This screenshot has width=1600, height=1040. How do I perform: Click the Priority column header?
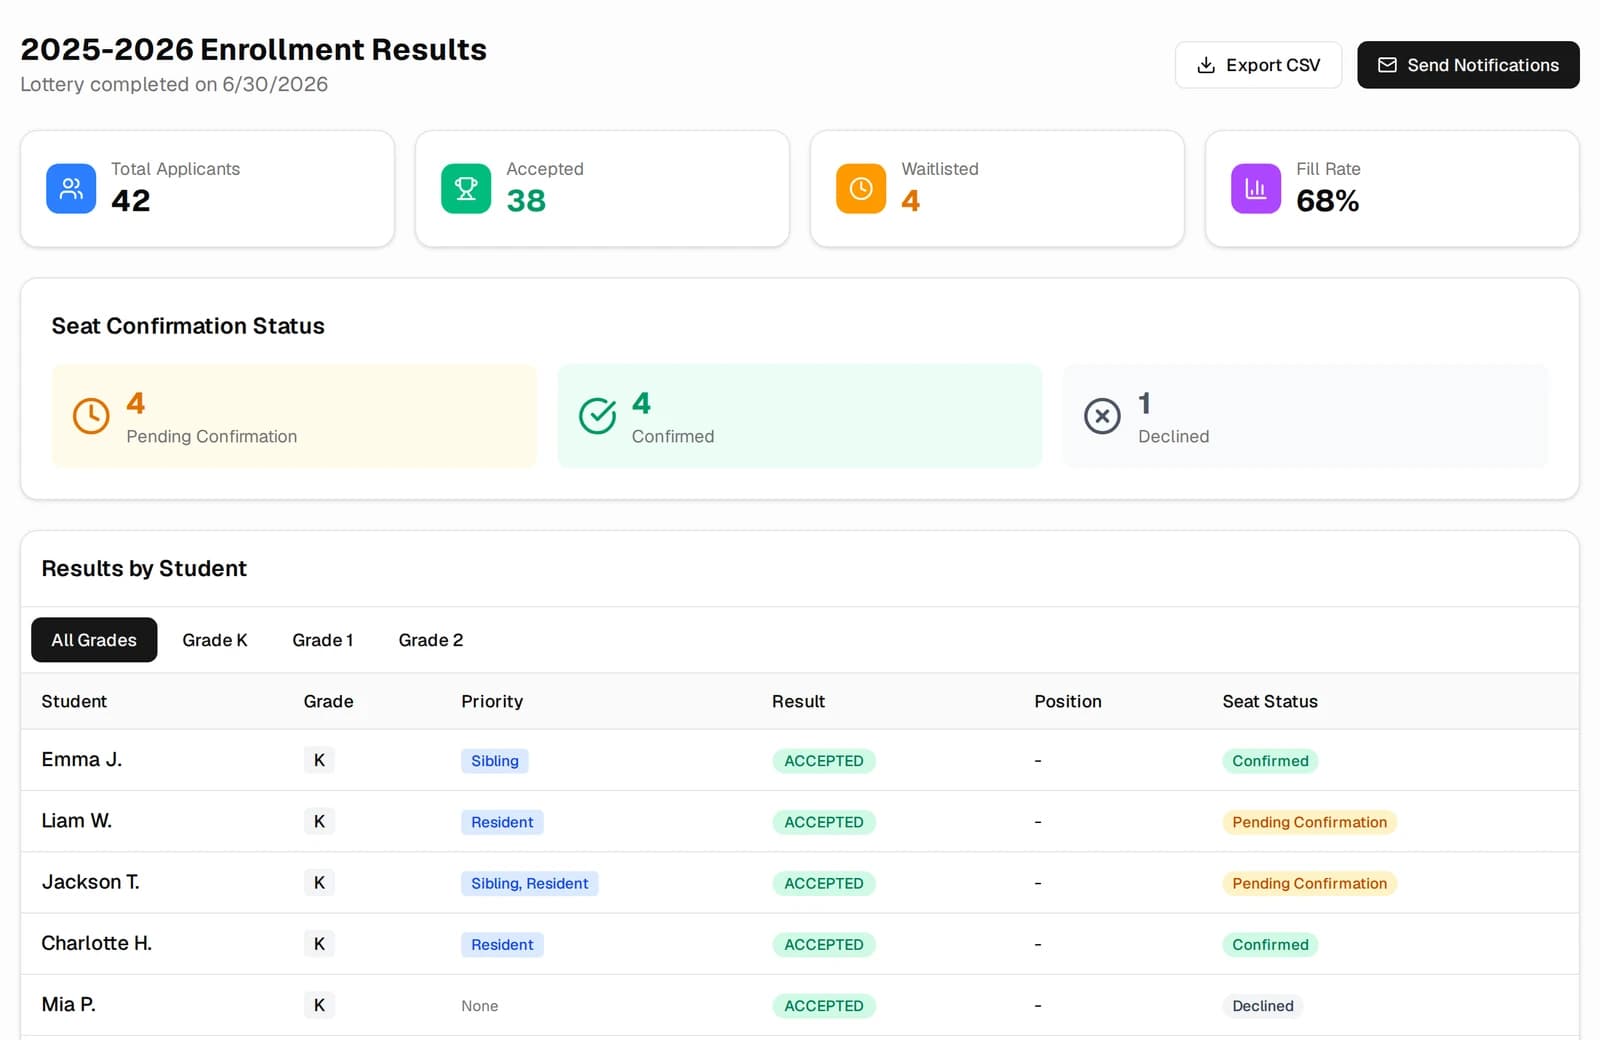(492, 702)
